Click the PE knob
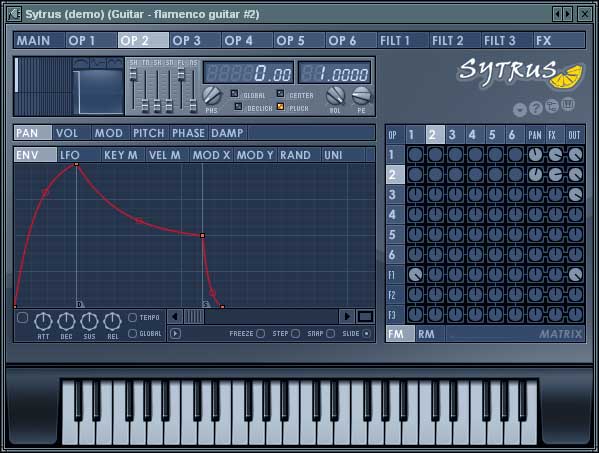The image size is (599, 453). 361,95
